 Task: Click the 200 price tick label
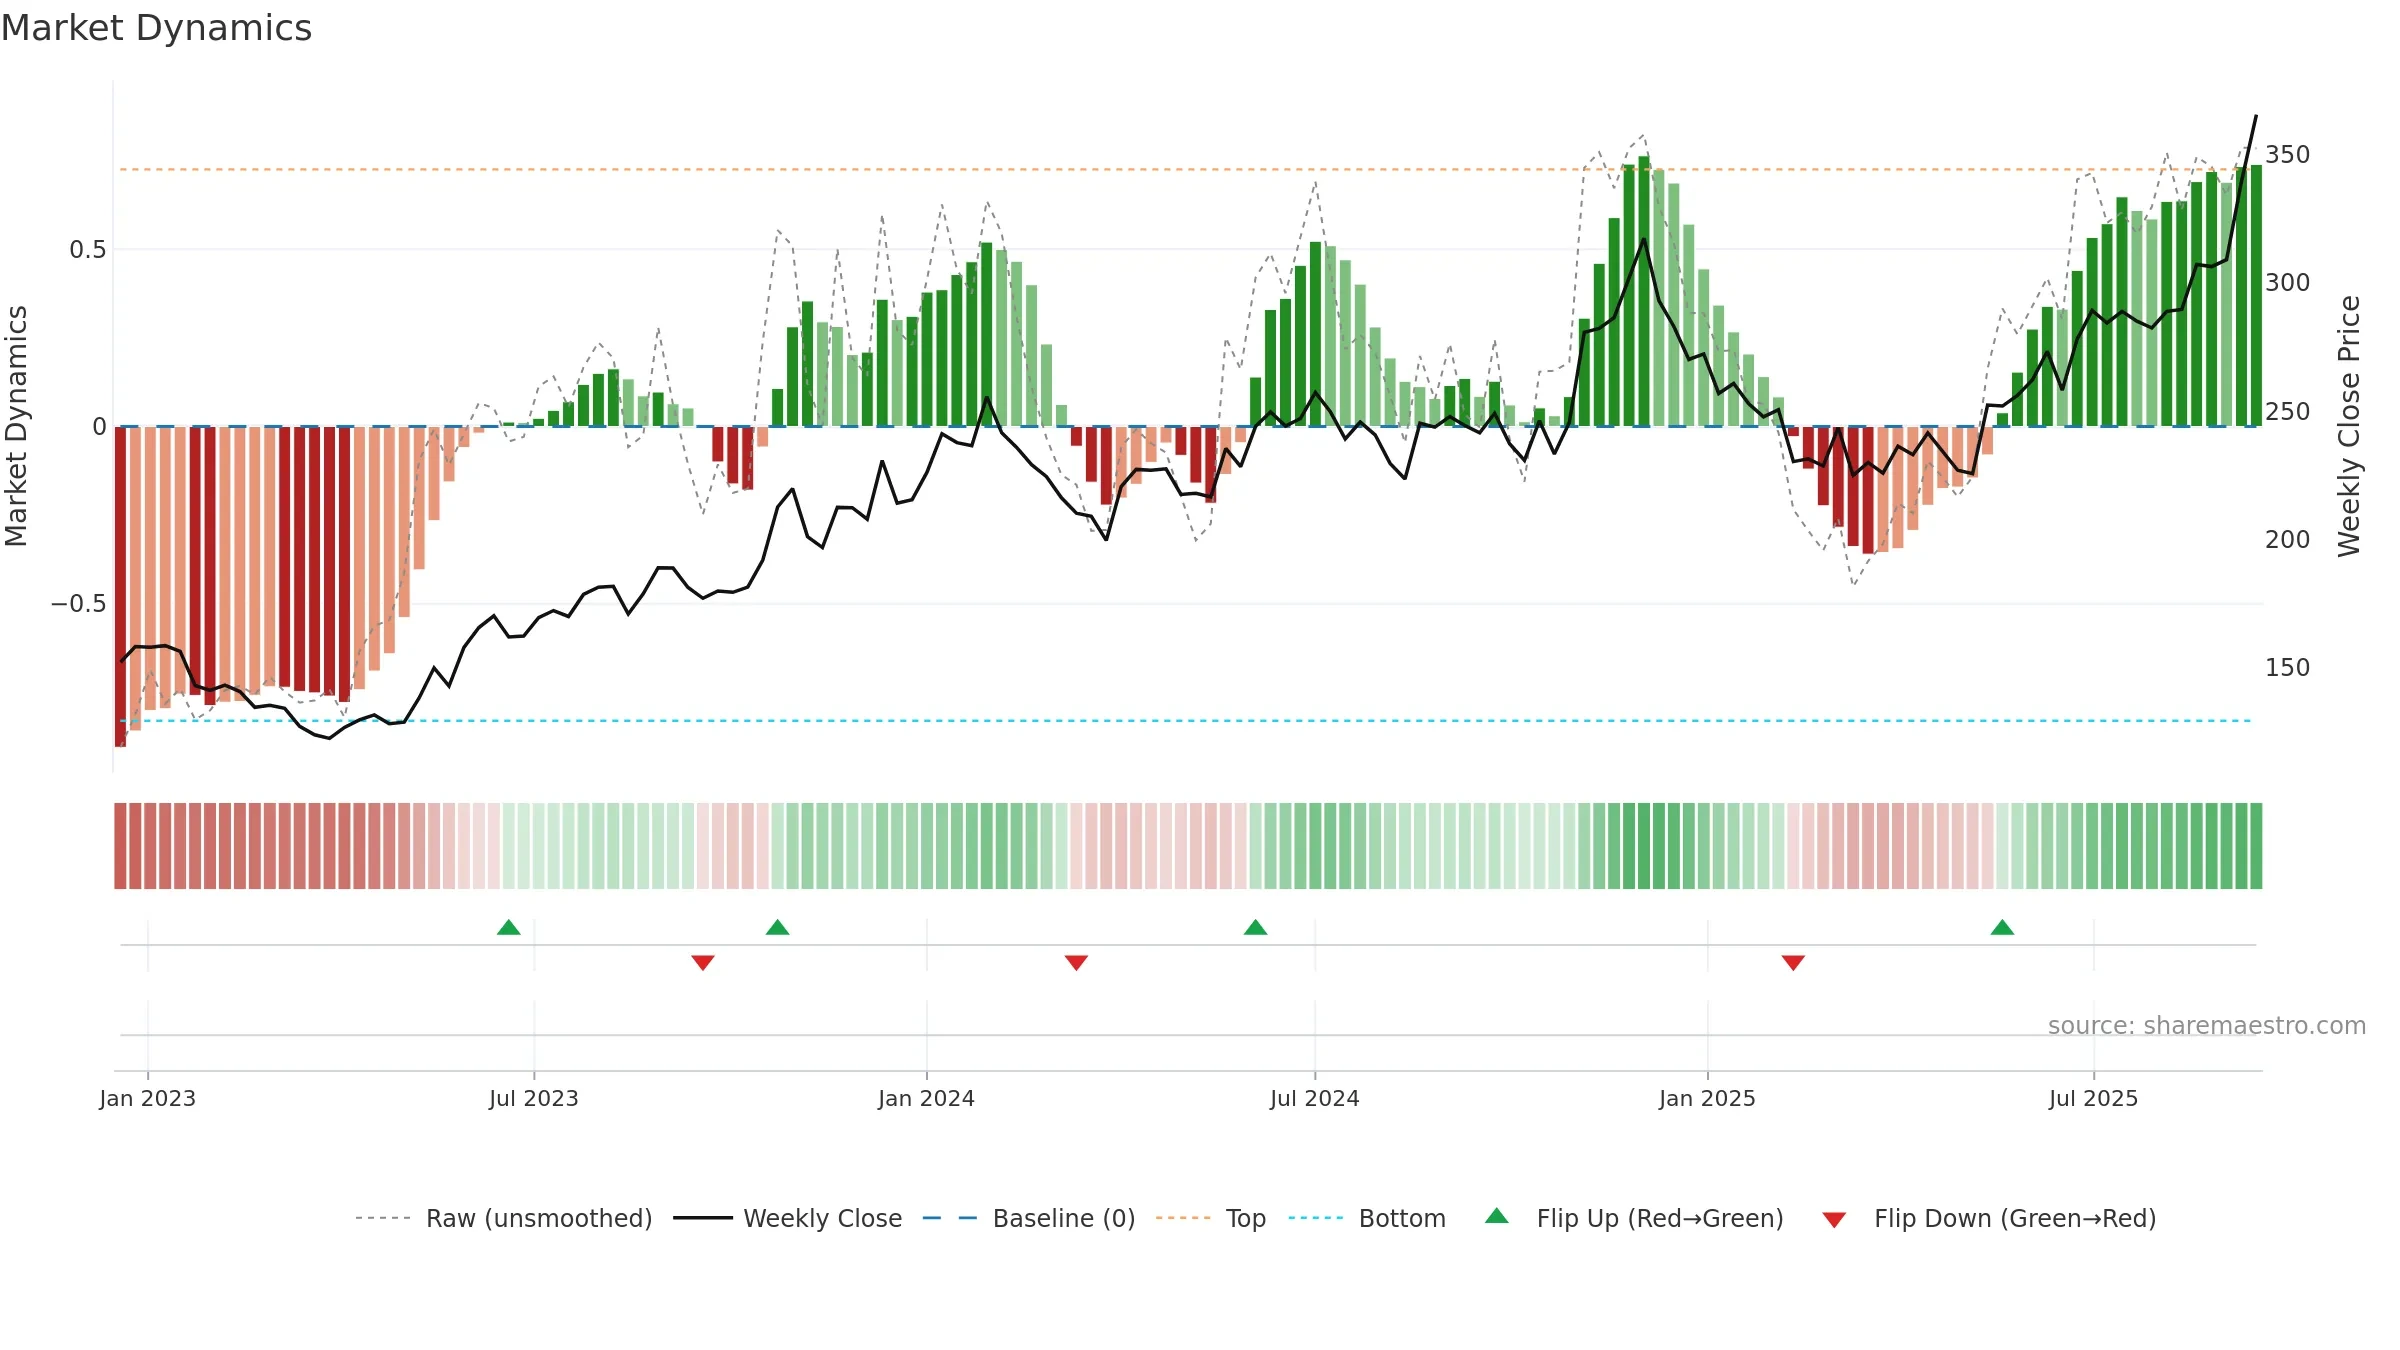[2288, 540]
